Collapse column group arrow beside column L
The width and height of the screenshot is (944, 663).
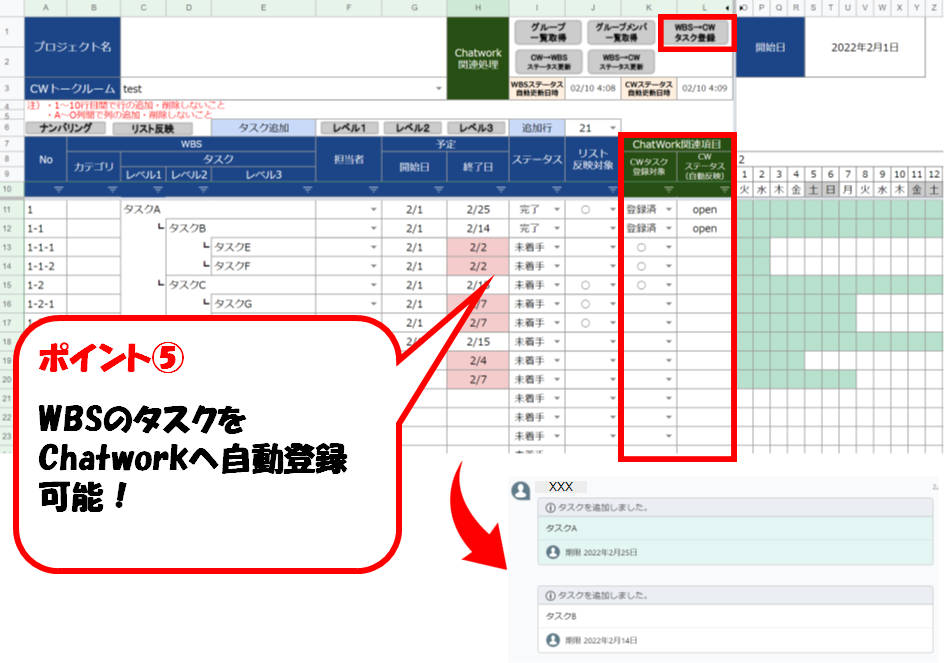727,8
